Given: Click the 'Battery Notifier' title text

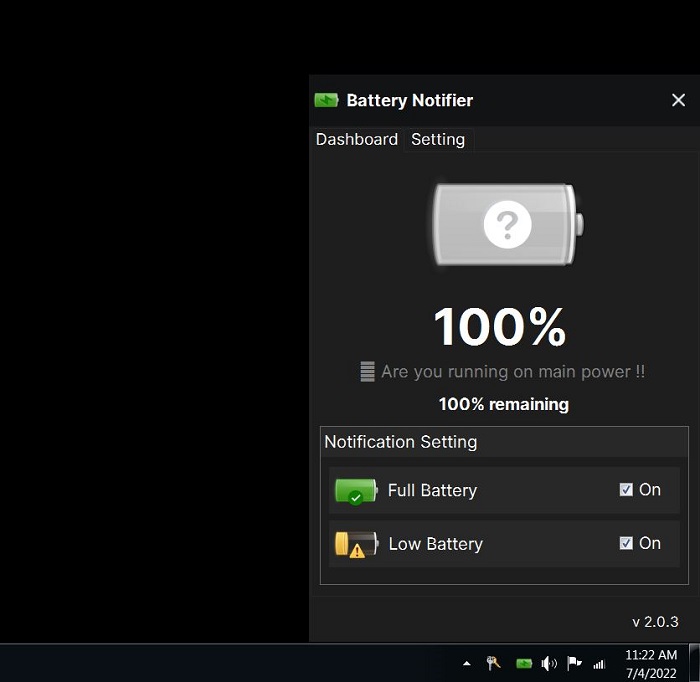Looking at the screenshot, I should click(x=409, y=100).
